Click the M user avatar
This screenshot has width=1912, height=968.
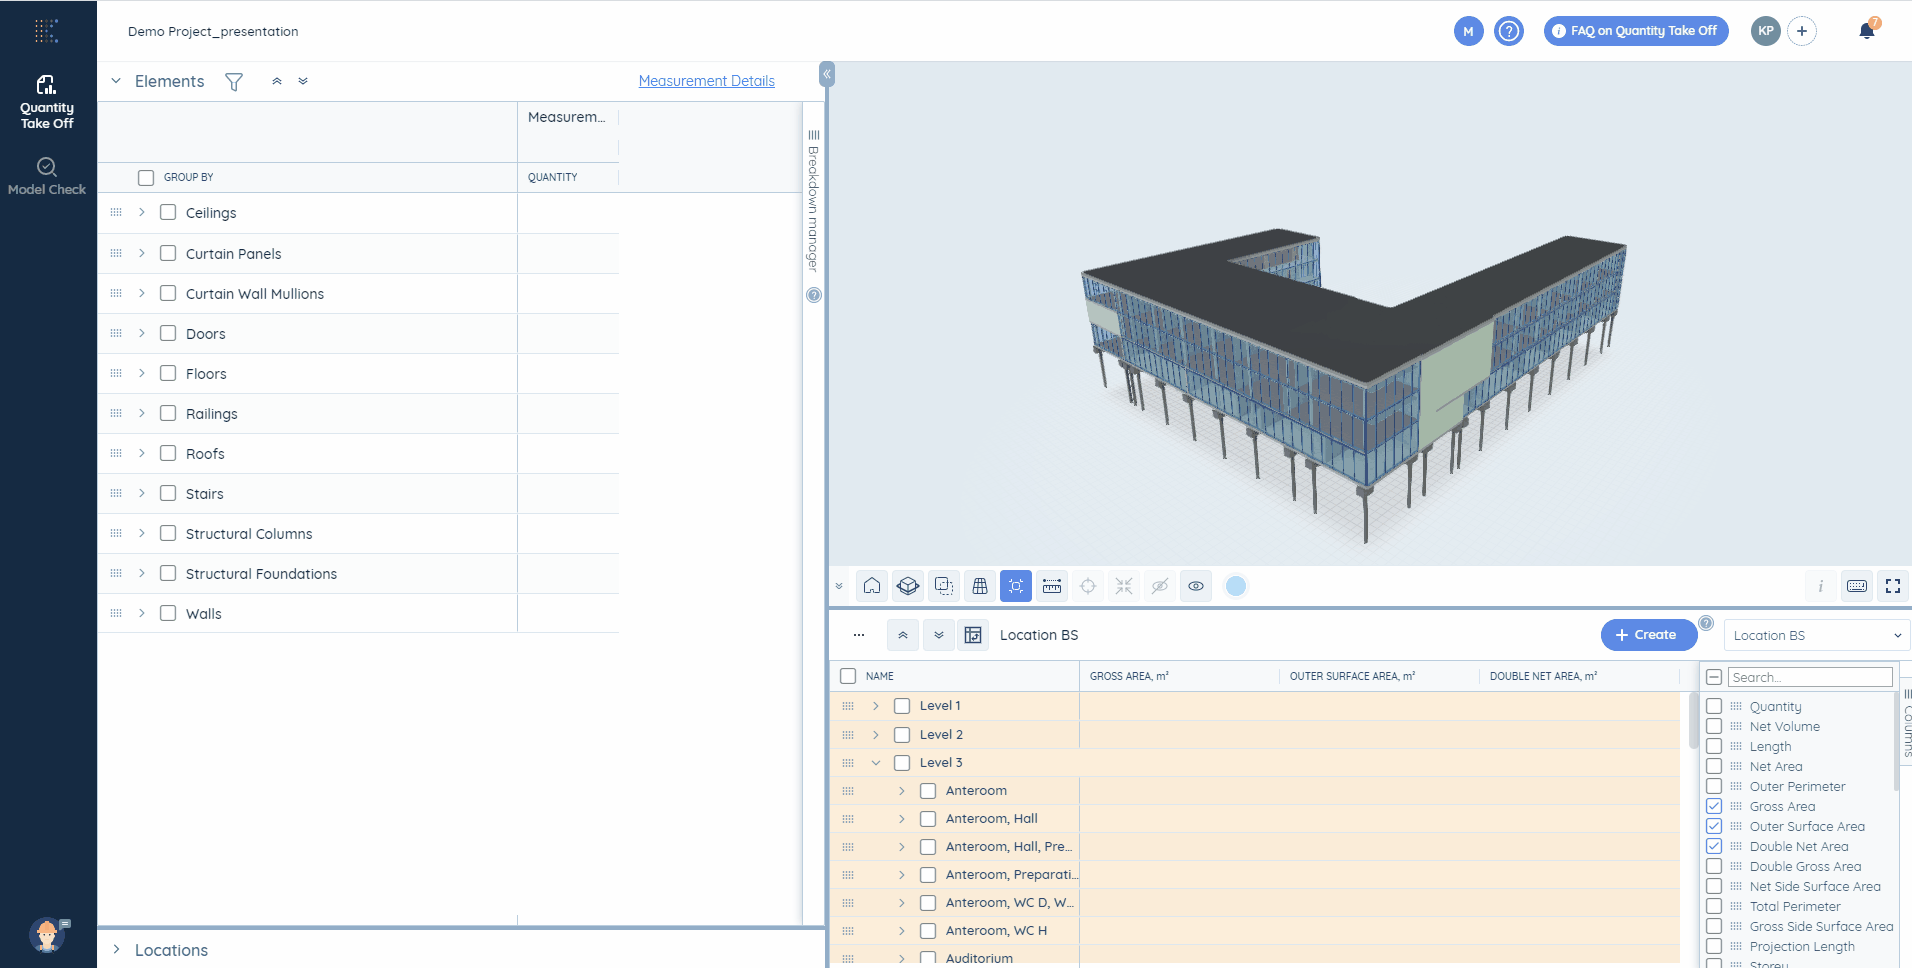(x=1468, y=31)
